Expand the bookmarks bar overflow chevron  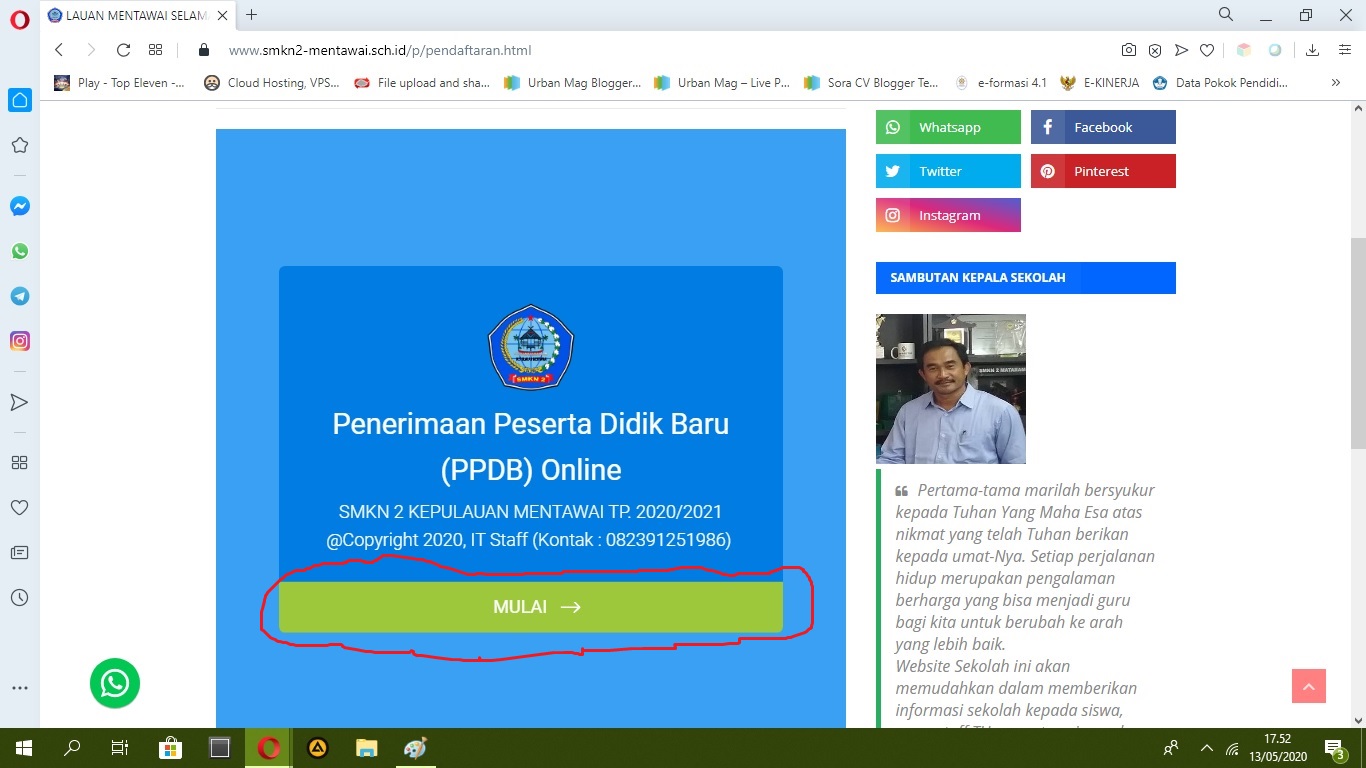tap(1336, 83)
